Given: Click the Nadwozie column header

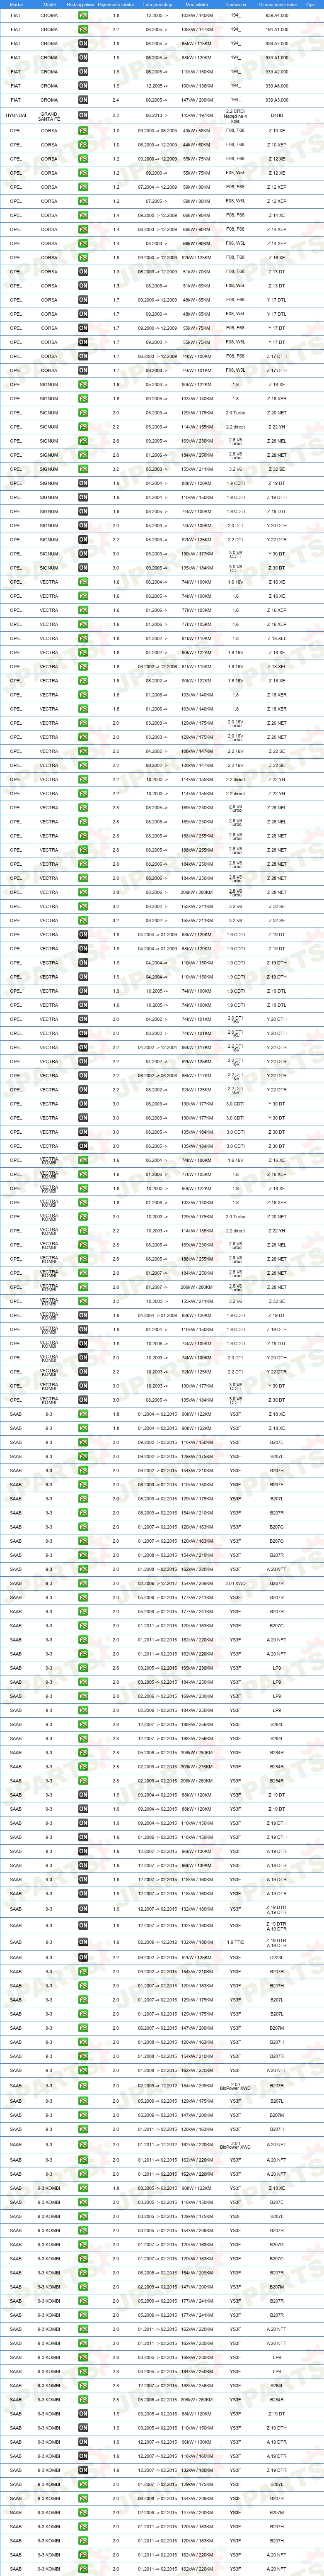Looking at the screenshot, I should (x=236, y=4).
